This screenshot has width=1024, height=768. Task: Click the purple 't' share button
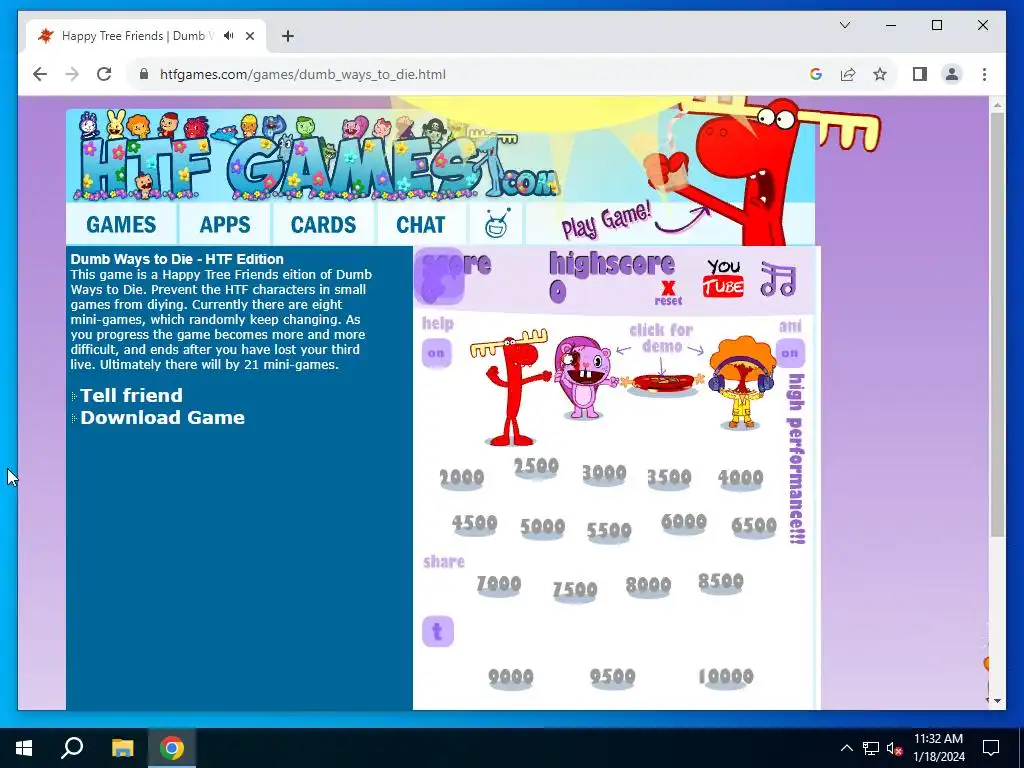pos(438,632)
